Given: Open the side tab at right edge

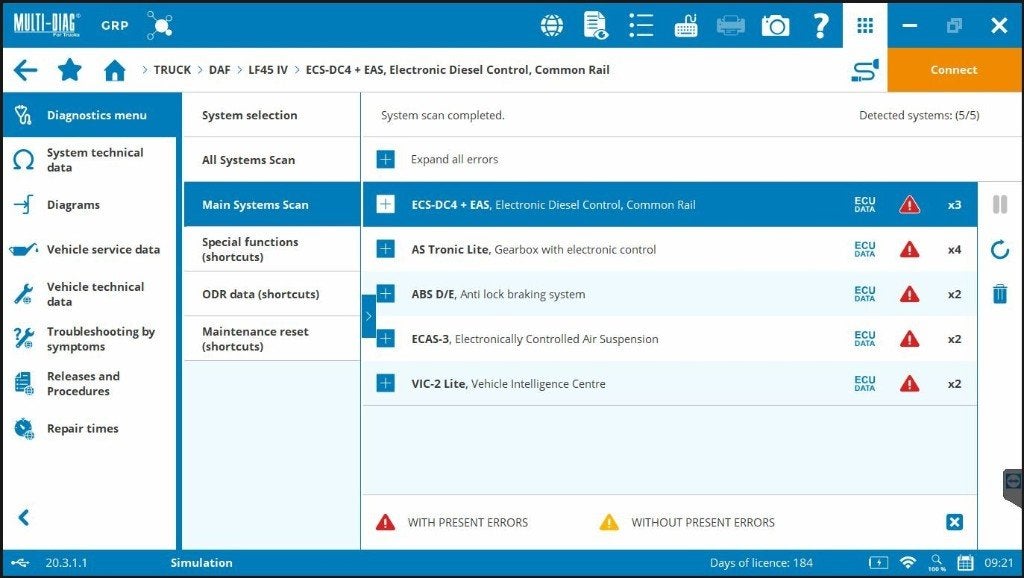Looking at the screenshot, I should click(x=1014, y=487).
